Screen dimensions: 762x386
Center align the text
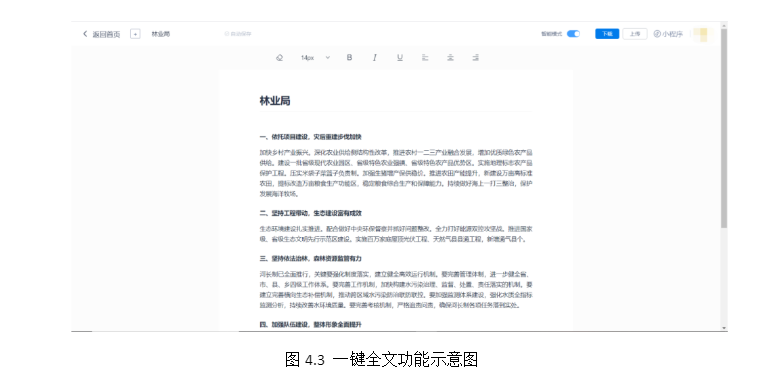[x=450, y=57]
